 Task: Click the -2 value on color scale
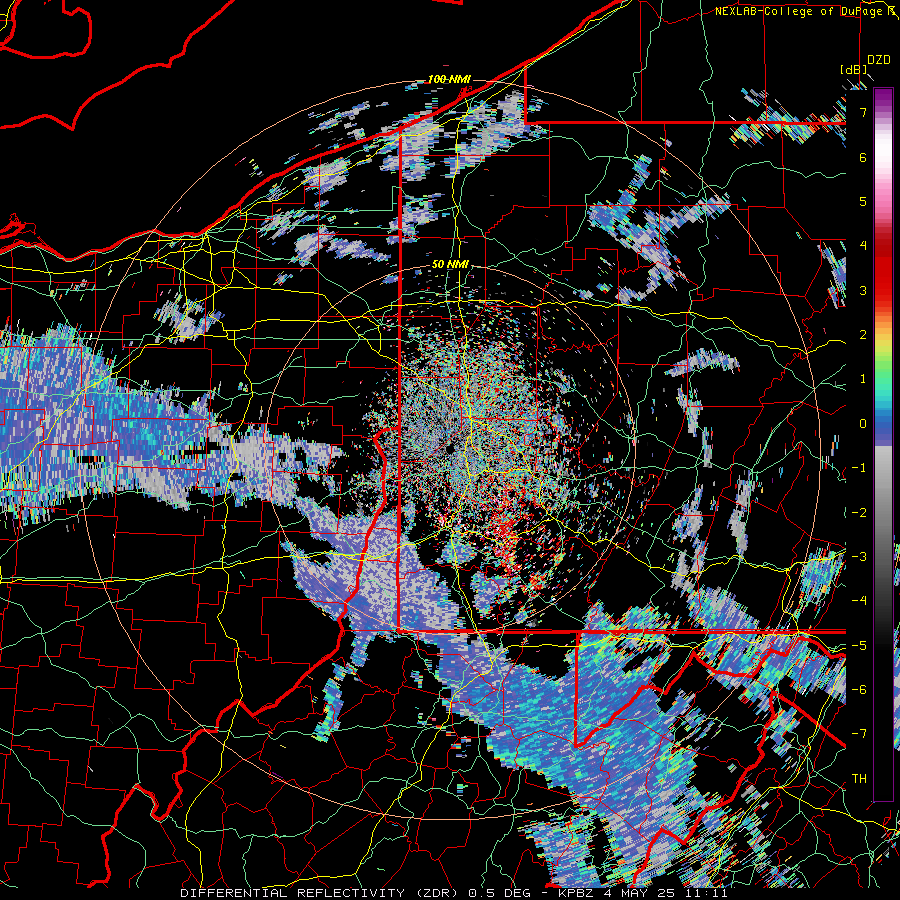[859, 513]
